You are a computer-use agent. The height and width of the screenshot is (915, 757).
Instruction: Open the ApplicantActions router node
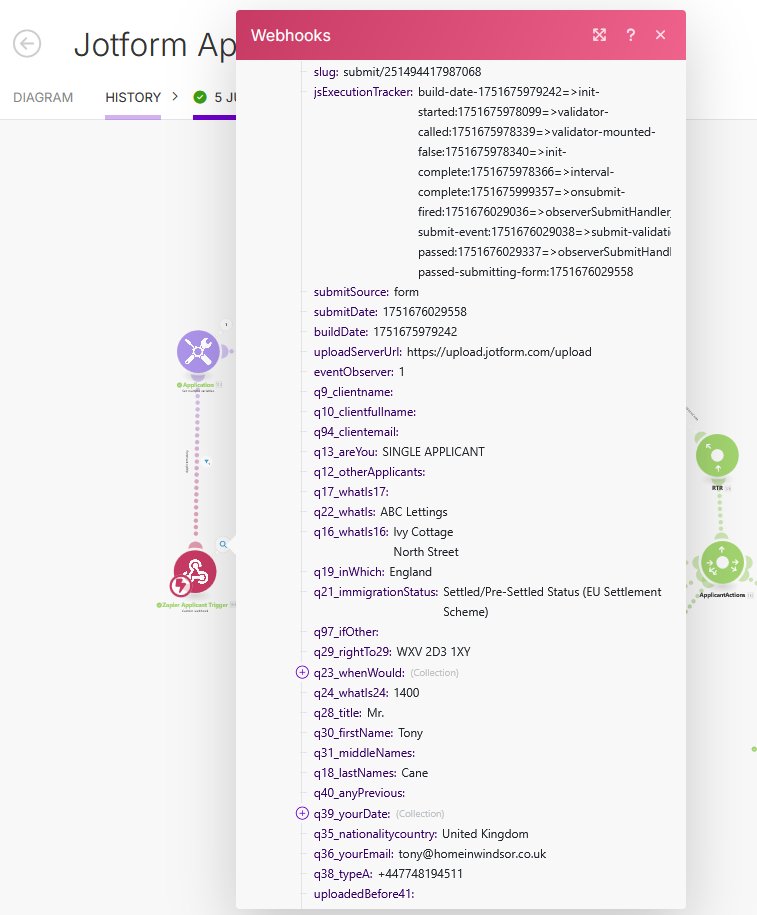722,563
